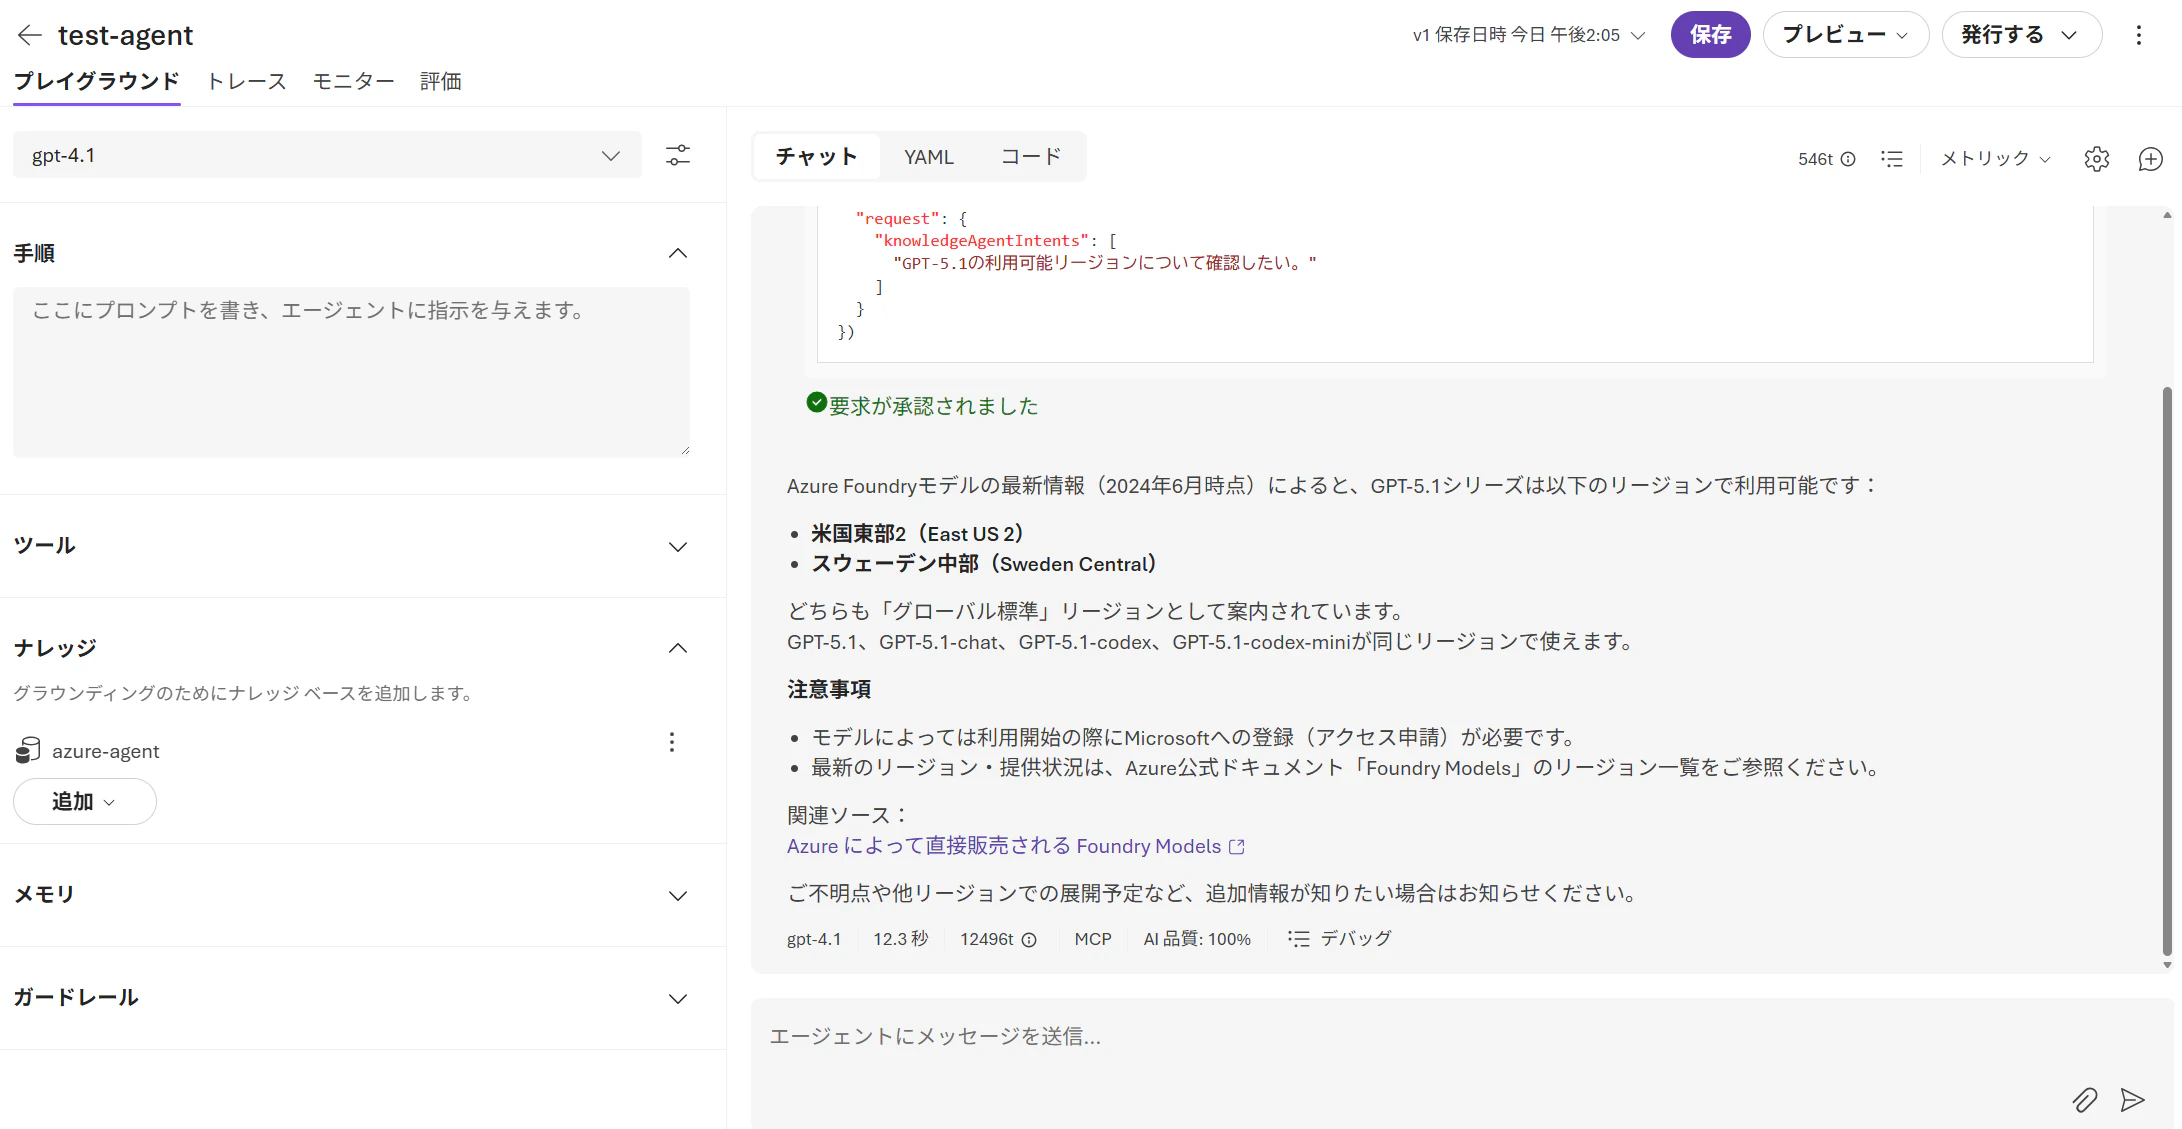Attach a file with the paperclip icon
This screenshot has height=1129, width=2182.
point(2085,1100)
